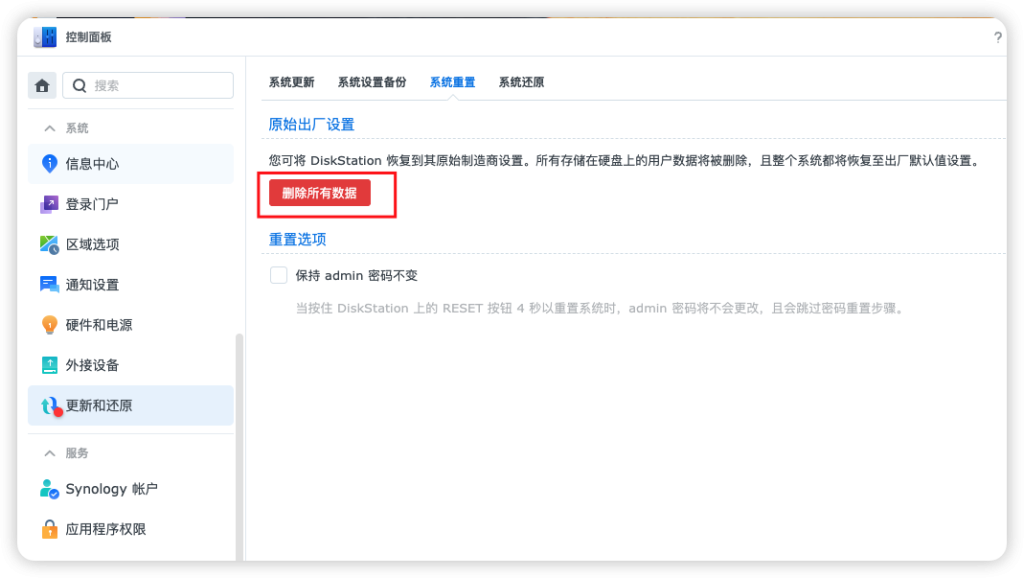Select 更新和还原 in sidebar
Screen dimensions: 1024x578
(131, 406)
